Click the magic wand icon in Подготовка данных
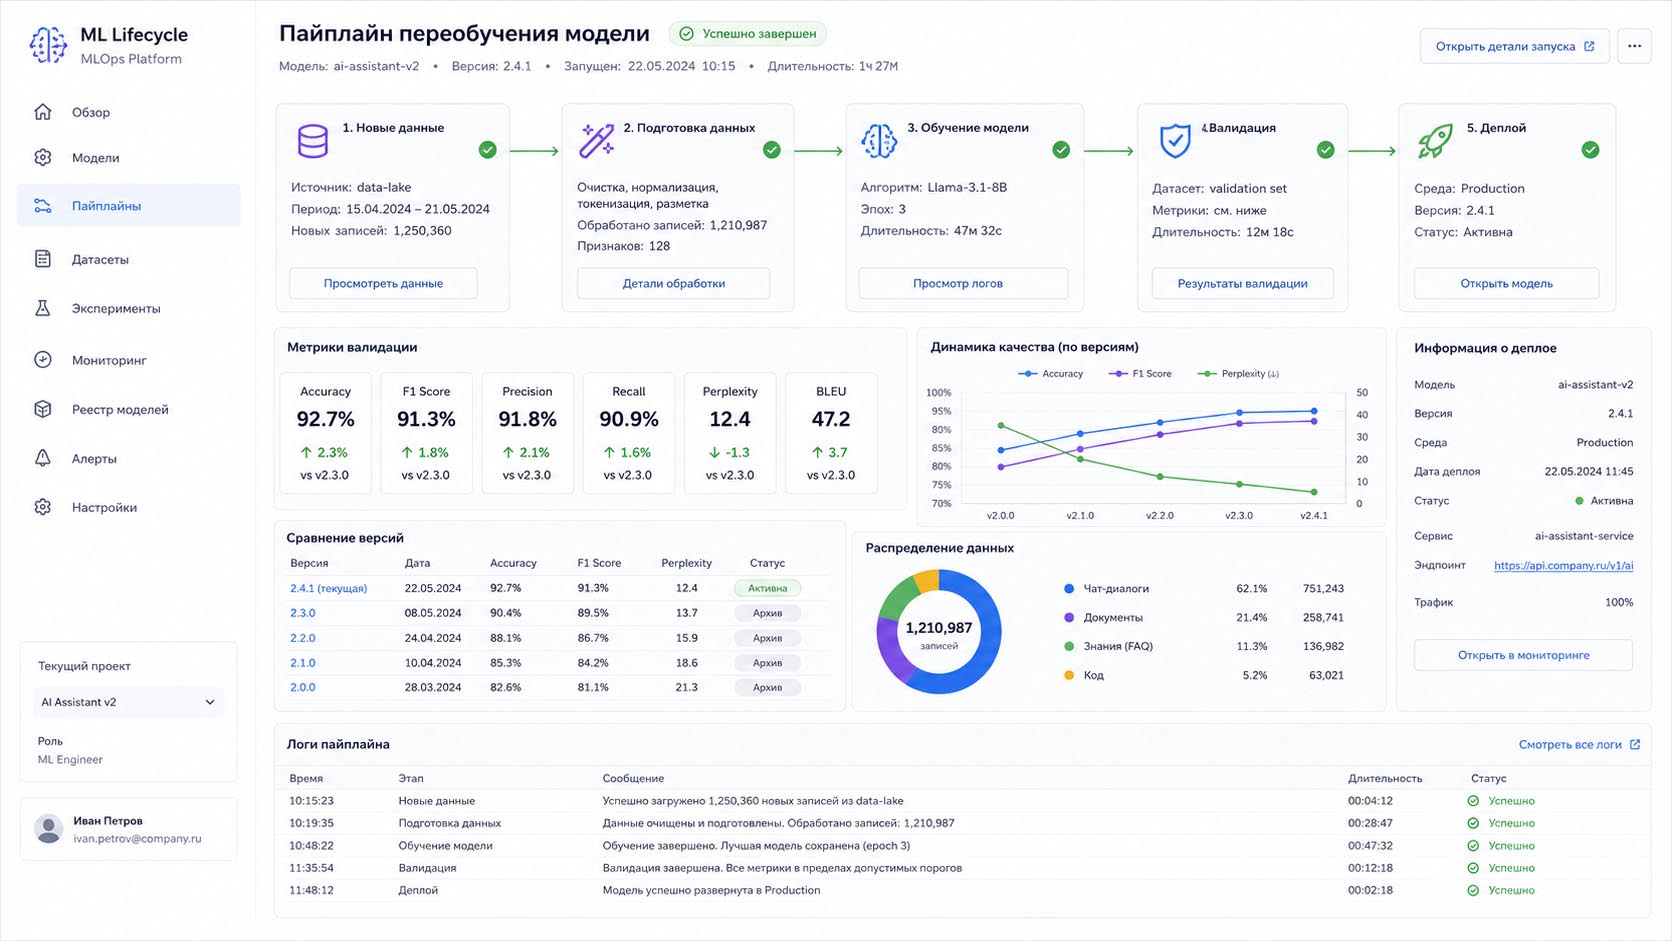Viewport: 1672px width, 941px height. point(597,141)
